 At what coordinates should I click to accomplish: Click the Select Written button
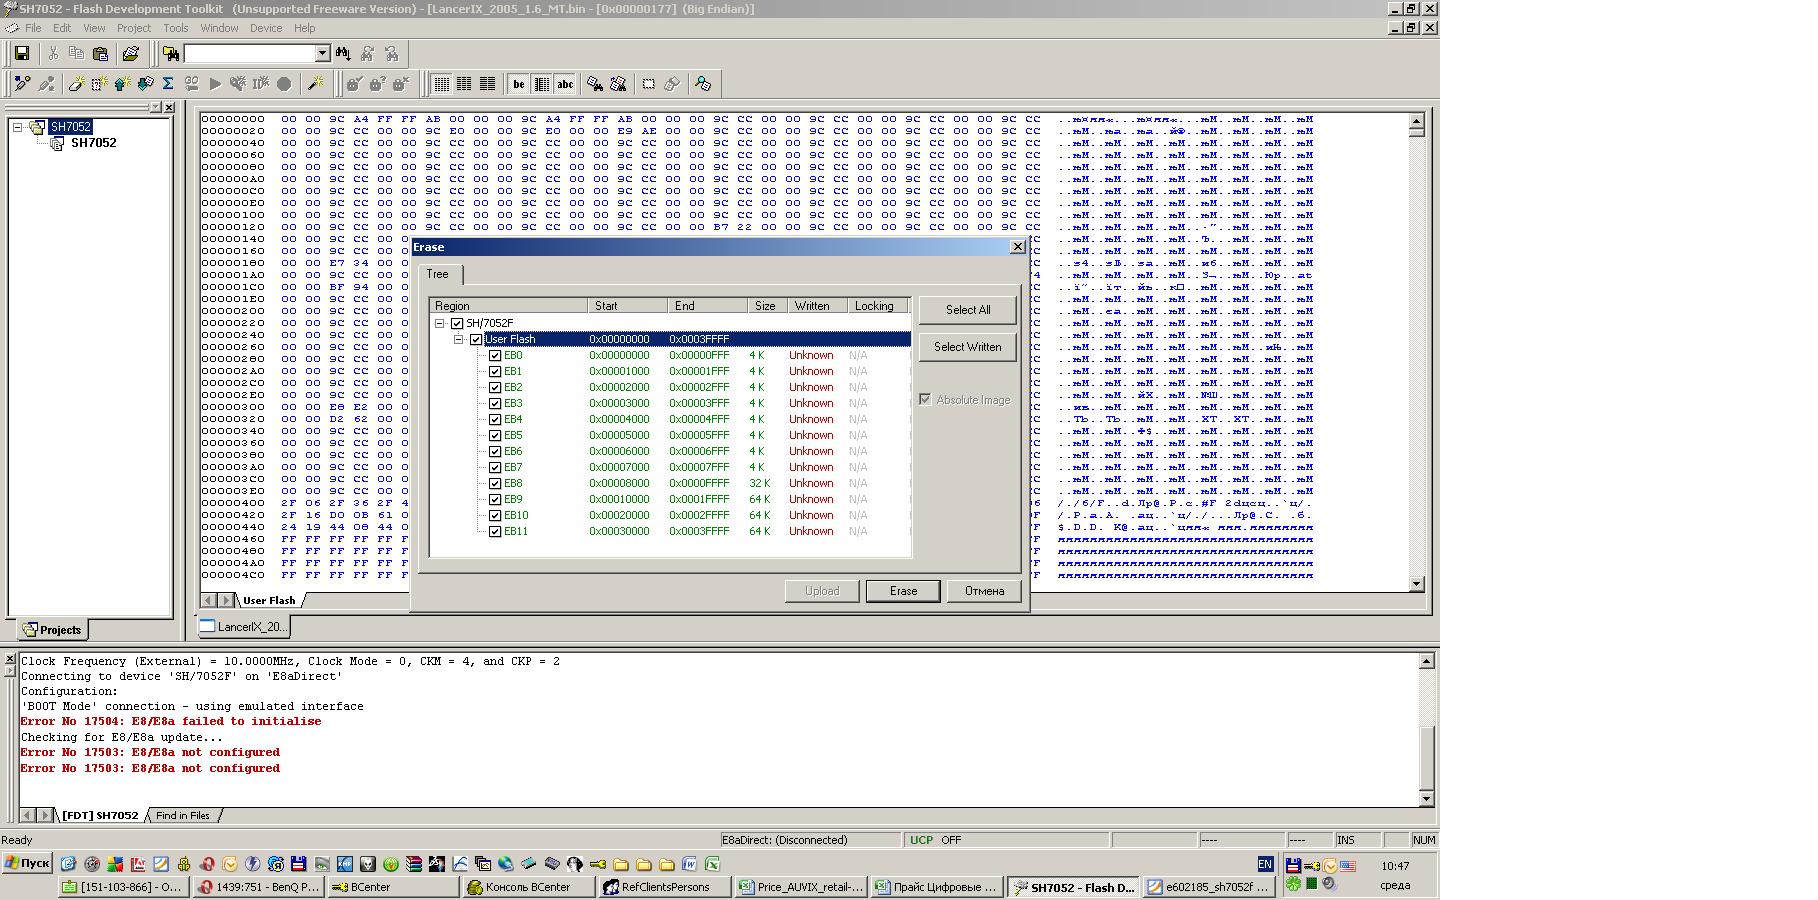click(x=968, y=347)
